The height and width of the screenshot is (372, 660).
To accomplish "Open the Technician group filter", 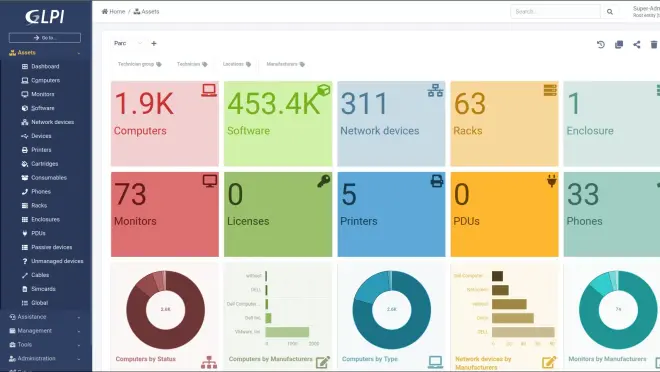I will [139, 64].
